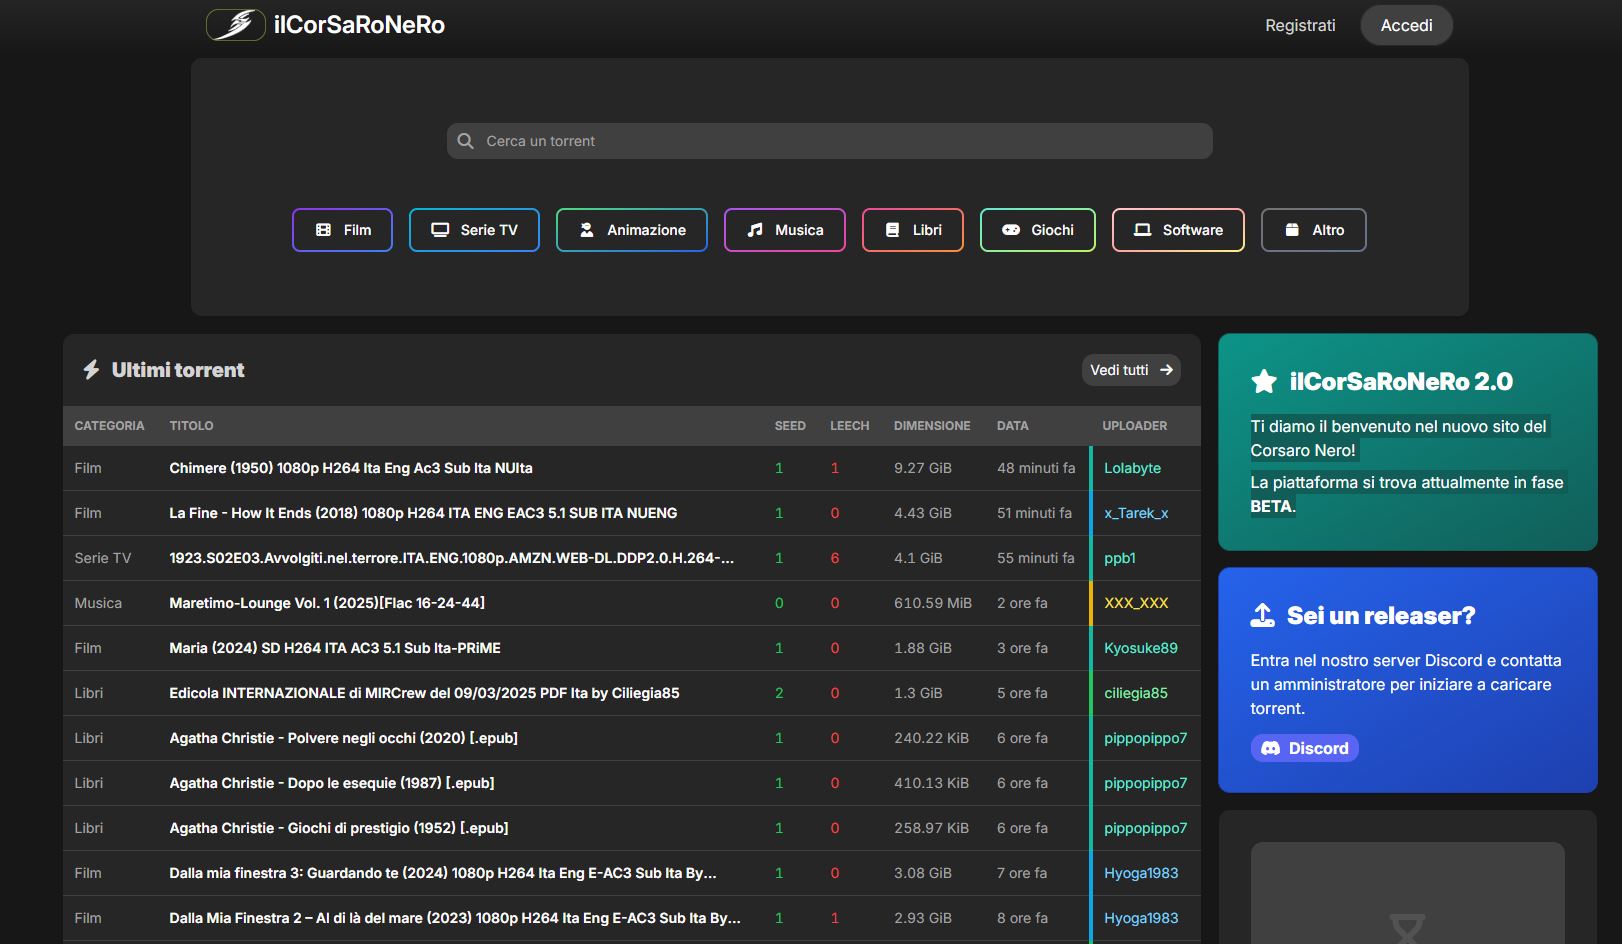1622x944 pixels.
Task: Click the Discord server button
Action: point(1304,748)
